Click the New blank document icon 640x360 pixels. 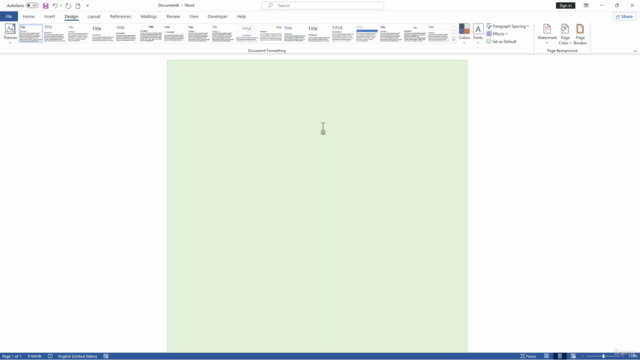78,6
